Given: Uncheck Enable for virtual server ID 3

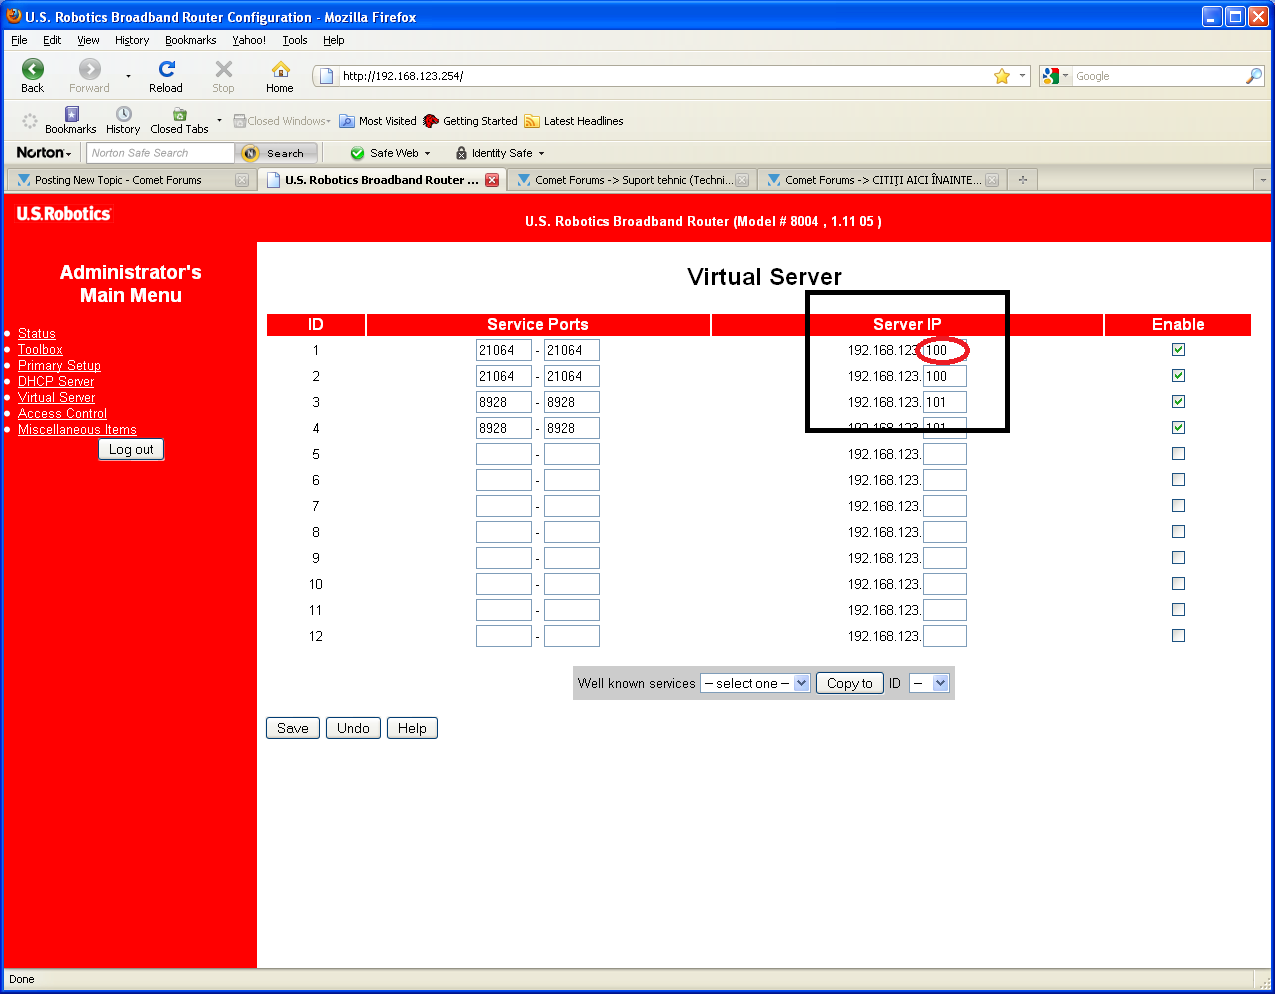Looking at the screenshot, I should click(1178, 402).
